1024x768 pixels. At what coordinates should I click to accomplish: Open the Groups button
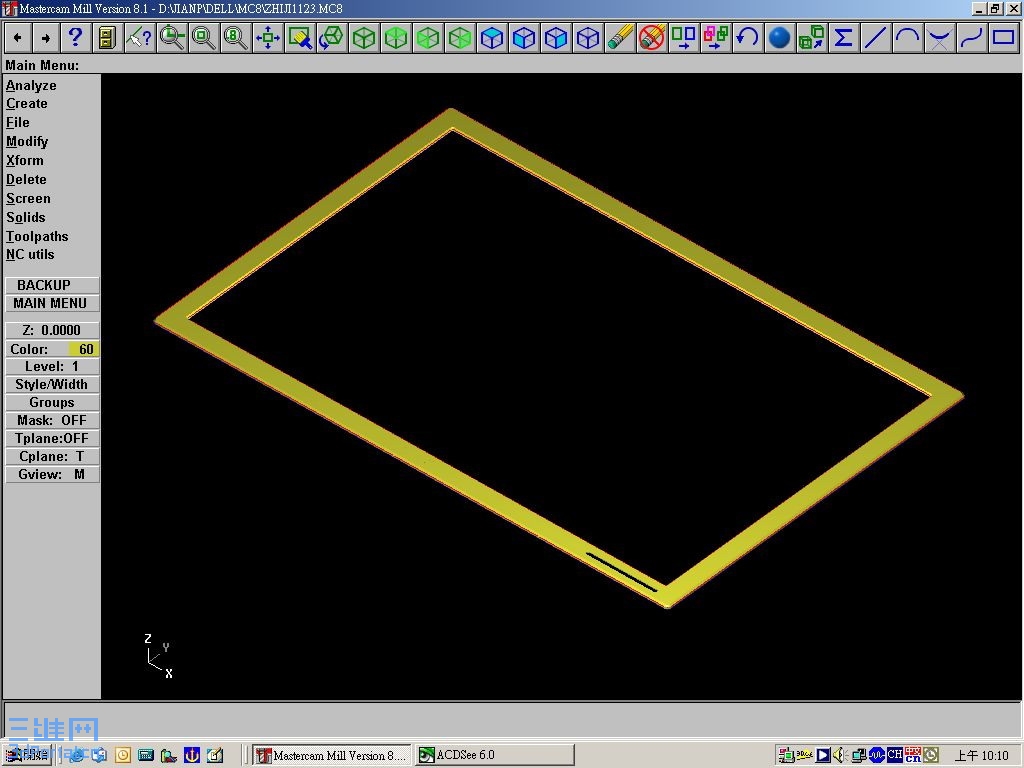coord(52,403)
